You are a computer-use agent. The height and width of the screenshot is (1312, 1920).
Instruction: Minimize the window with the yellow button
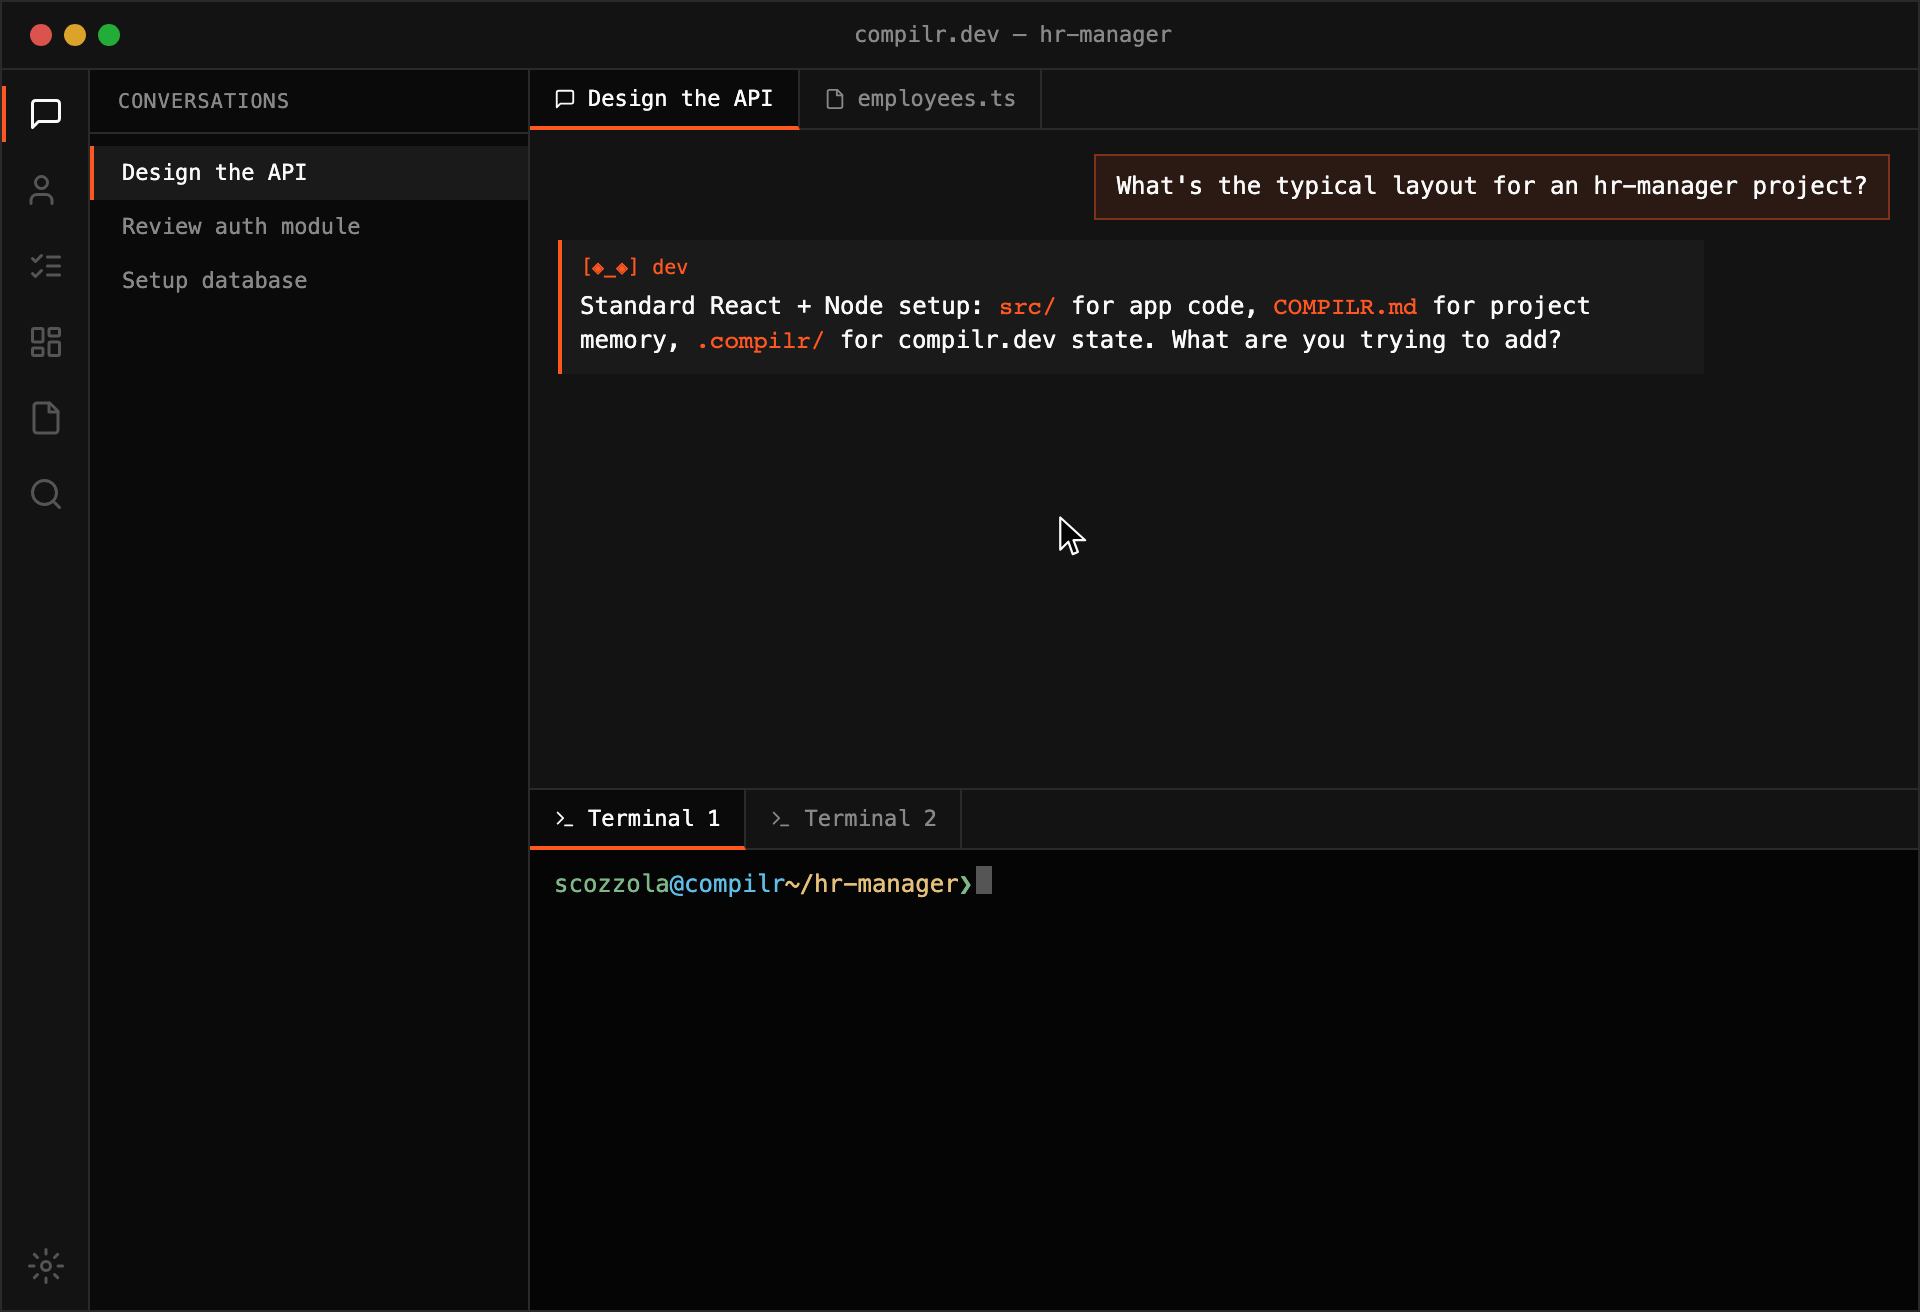coord(75,35)
